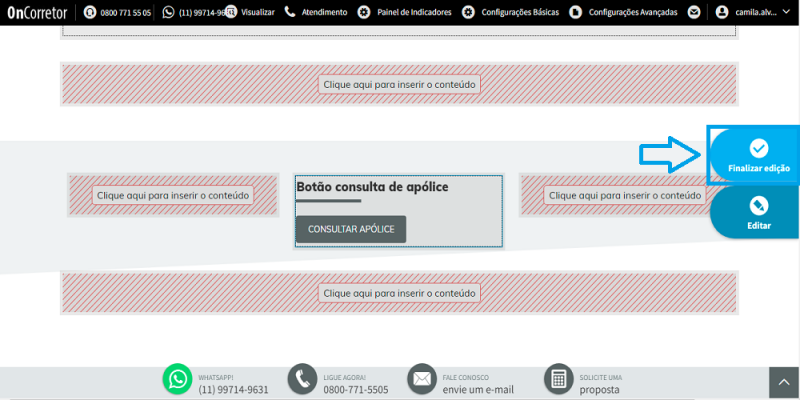Click the proposta link in footer
The width and height of the screenshot is (800, 400).
point(599,390)
